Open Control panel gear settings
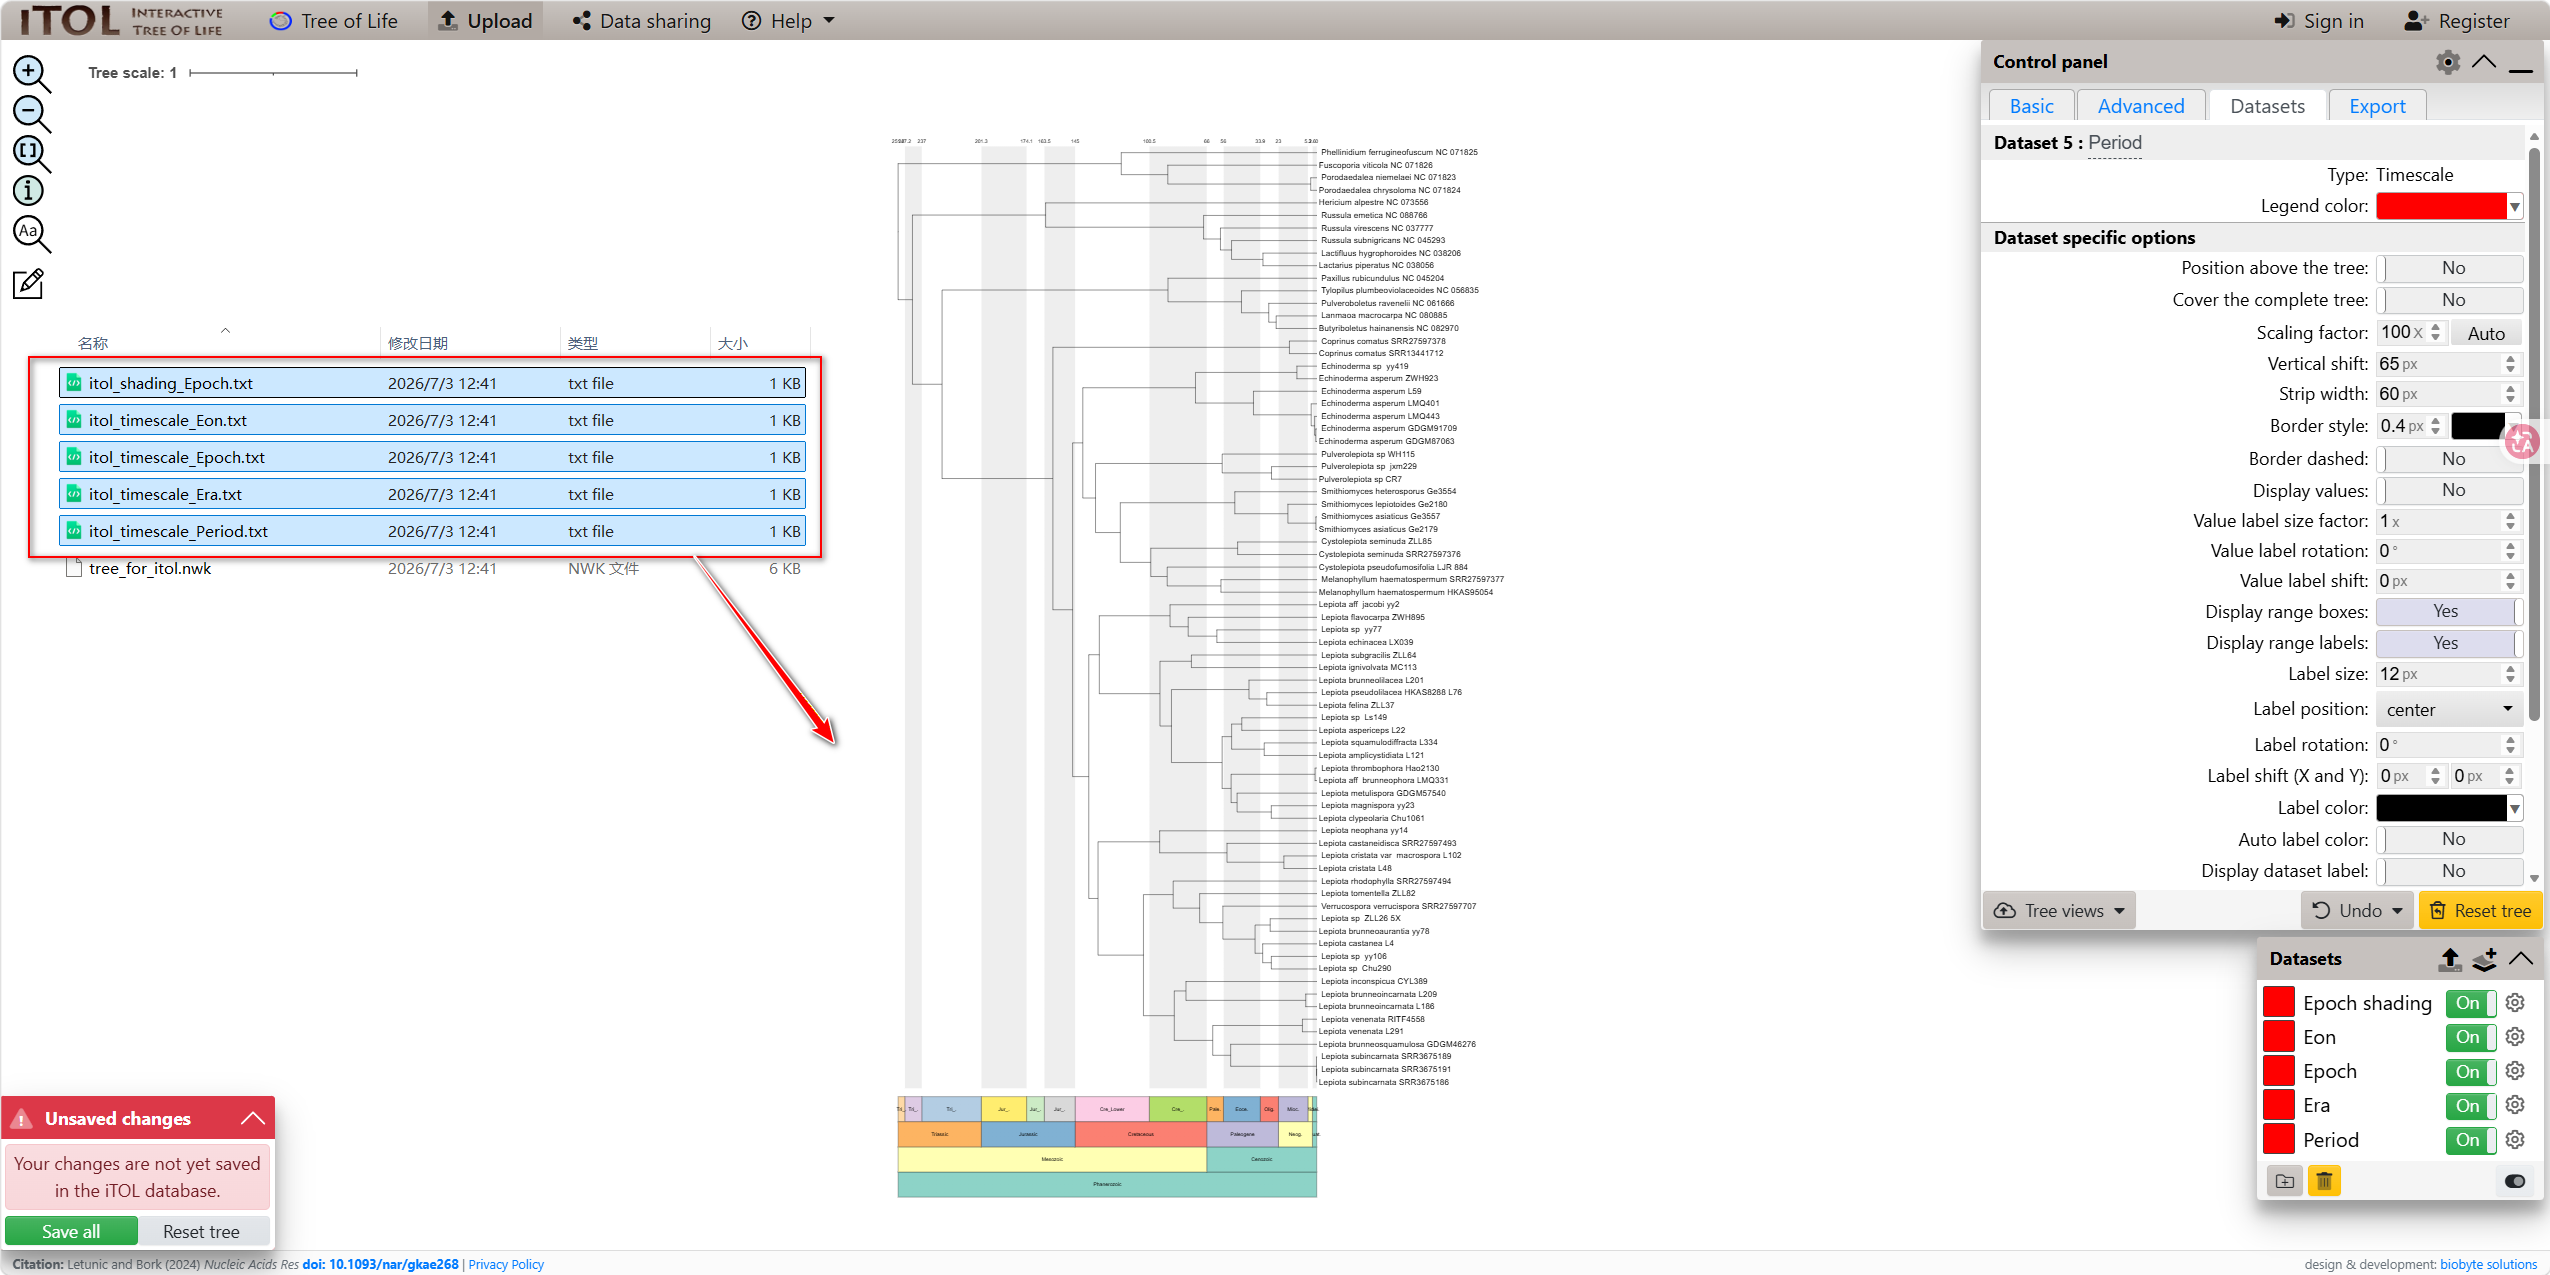Image resolution: width=2550 pixels, height=1275 pixels. pos(2447,62)
